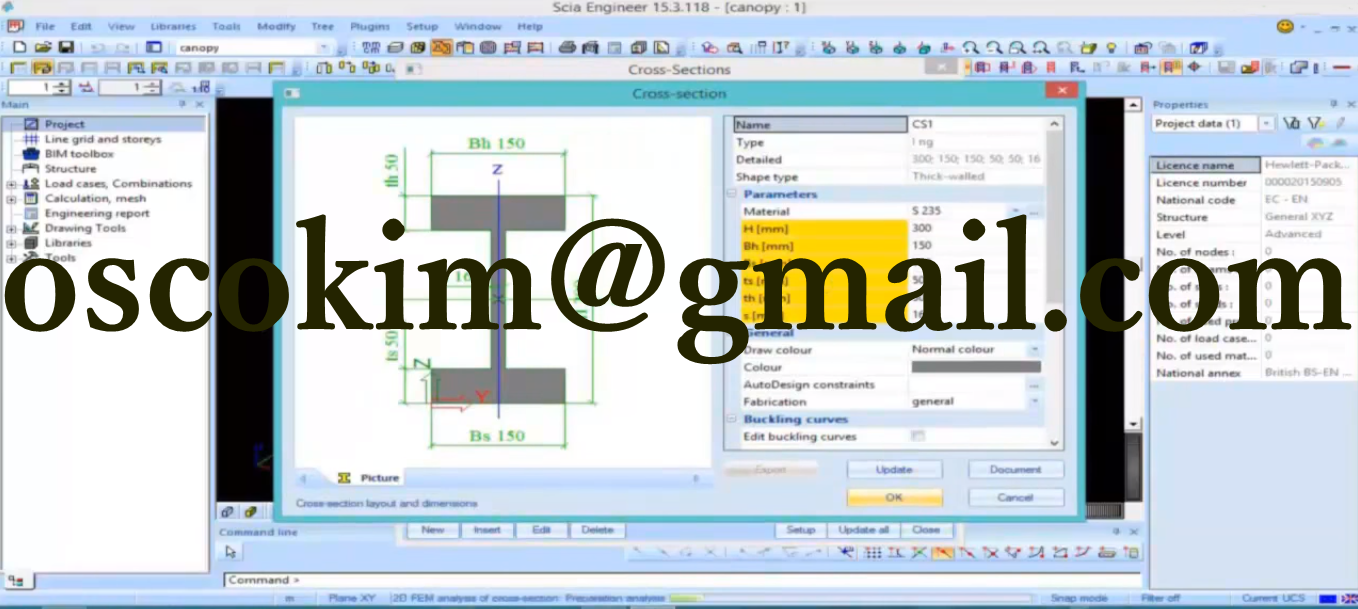Collapse the Buckling curves group
The image size is (1358, 609).
click(731, 419)
